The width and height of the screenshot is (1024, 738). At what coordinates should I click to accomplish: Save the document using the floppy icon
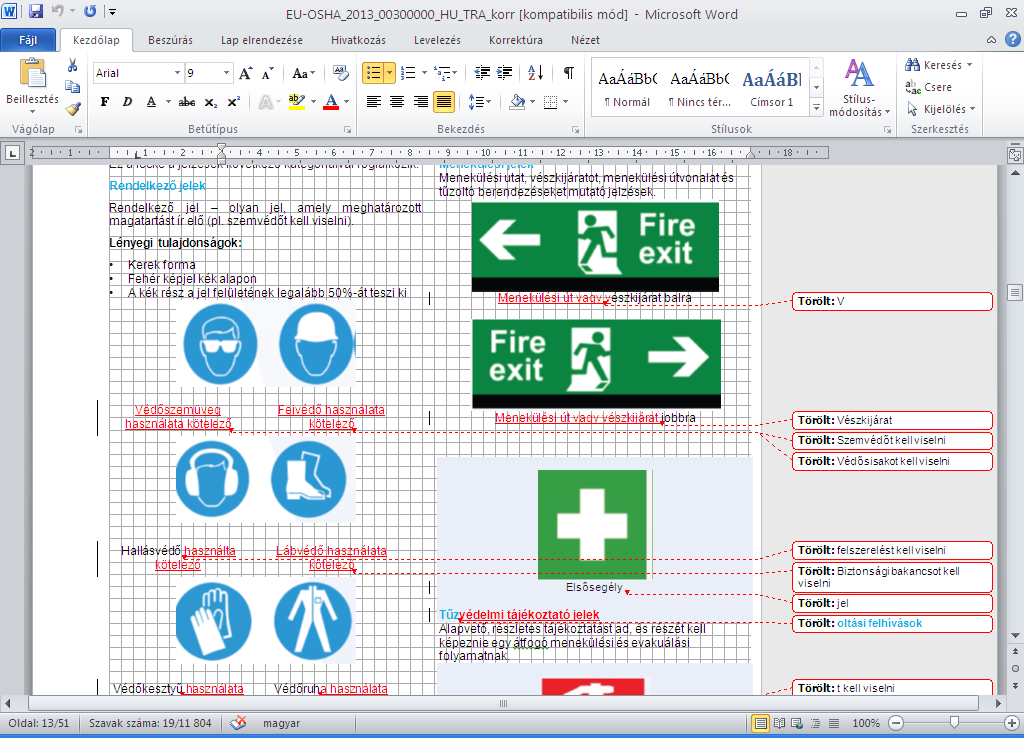[x=36, y=11]
